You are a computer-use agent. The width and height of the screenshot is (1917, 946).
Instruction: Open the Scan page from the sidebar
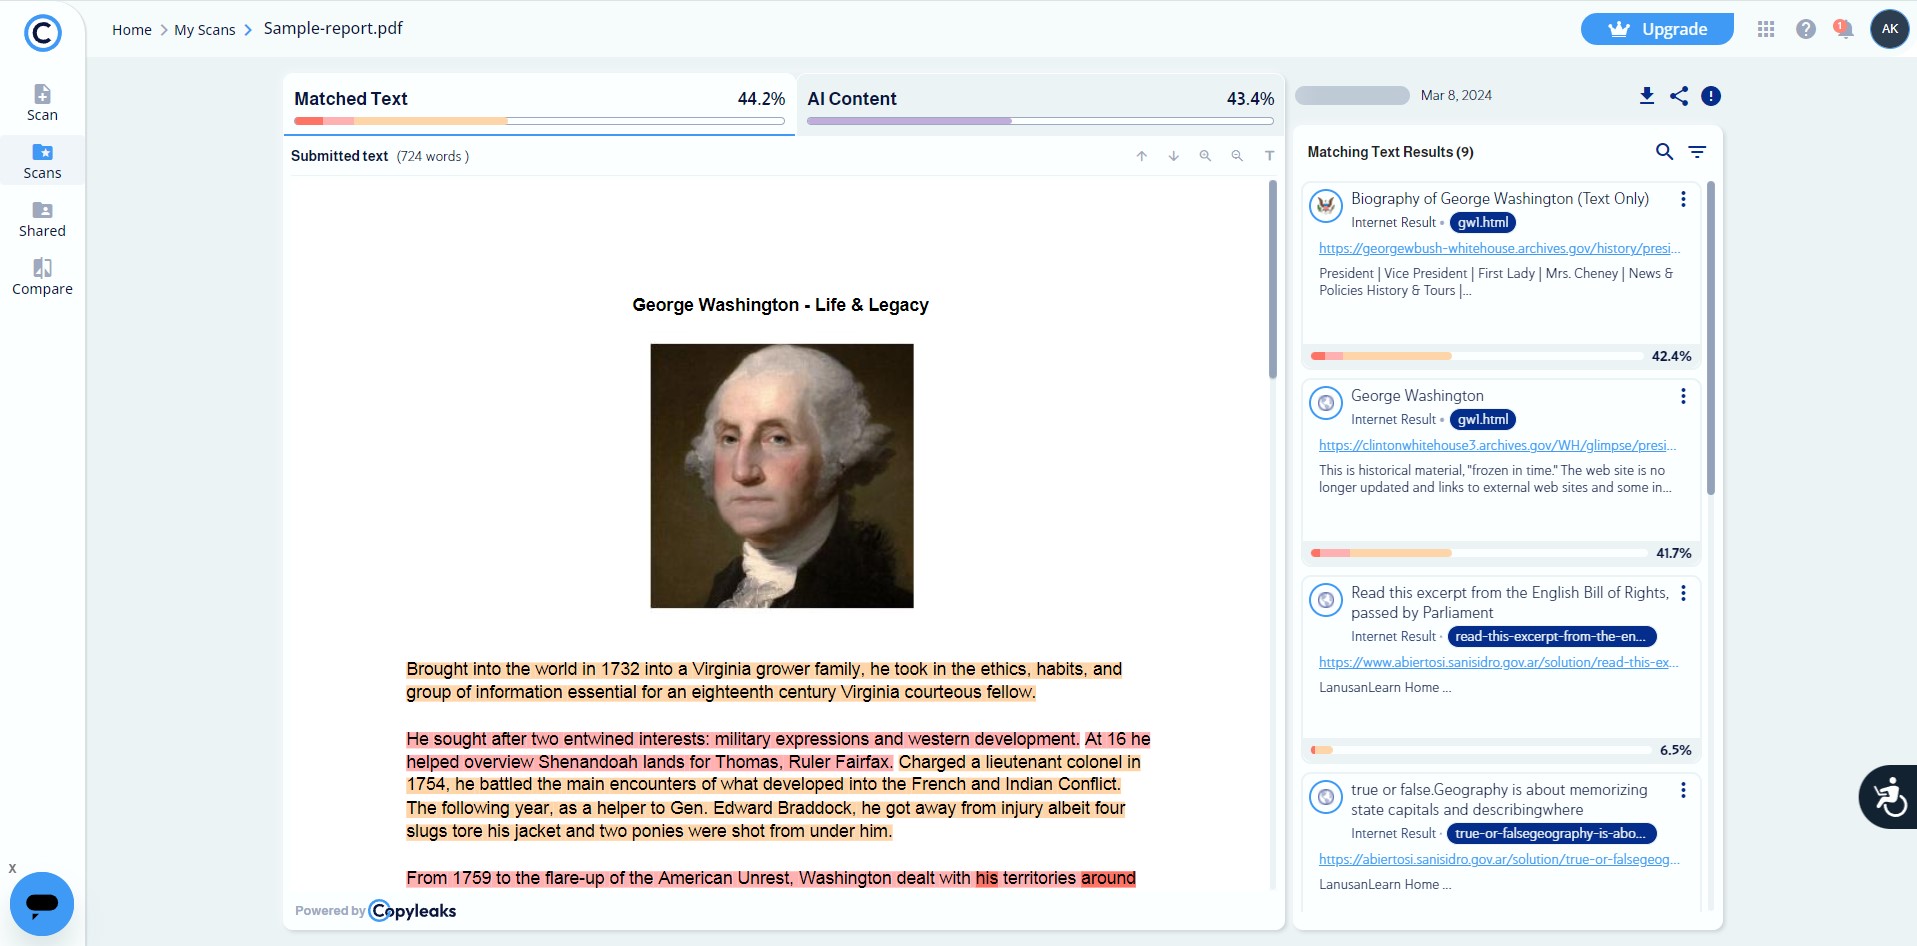coord(42,103)
